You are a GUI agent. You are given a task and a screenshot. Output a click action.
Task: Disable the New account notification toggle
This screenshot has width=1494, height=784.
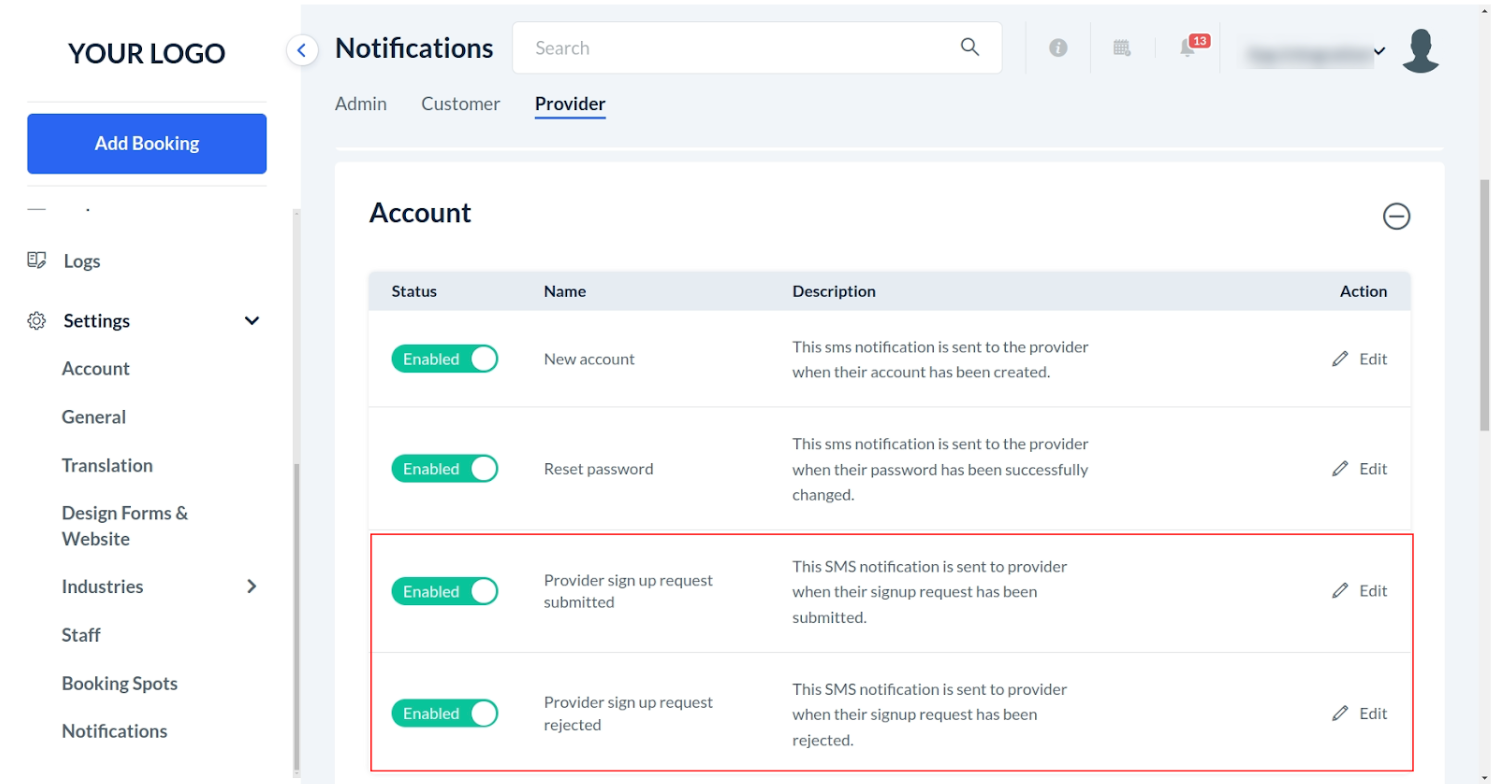pyautogui.click(x=445, y=359)
